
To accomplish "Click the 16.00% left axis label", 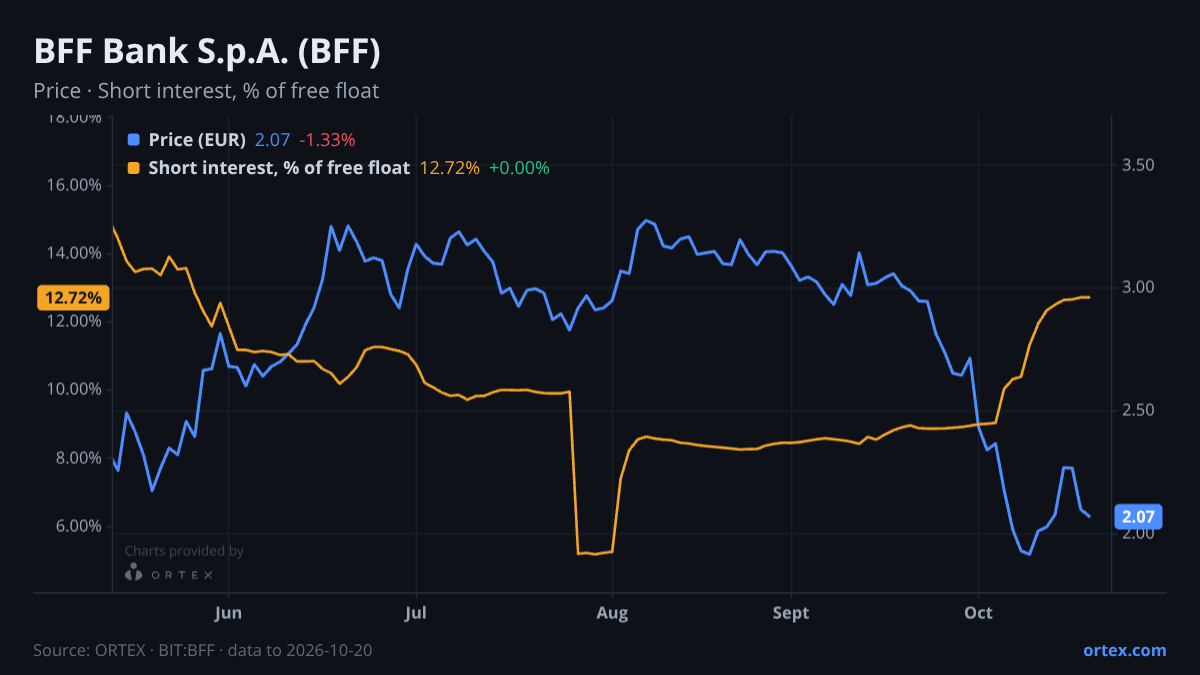I will click(x=73, y=185).
